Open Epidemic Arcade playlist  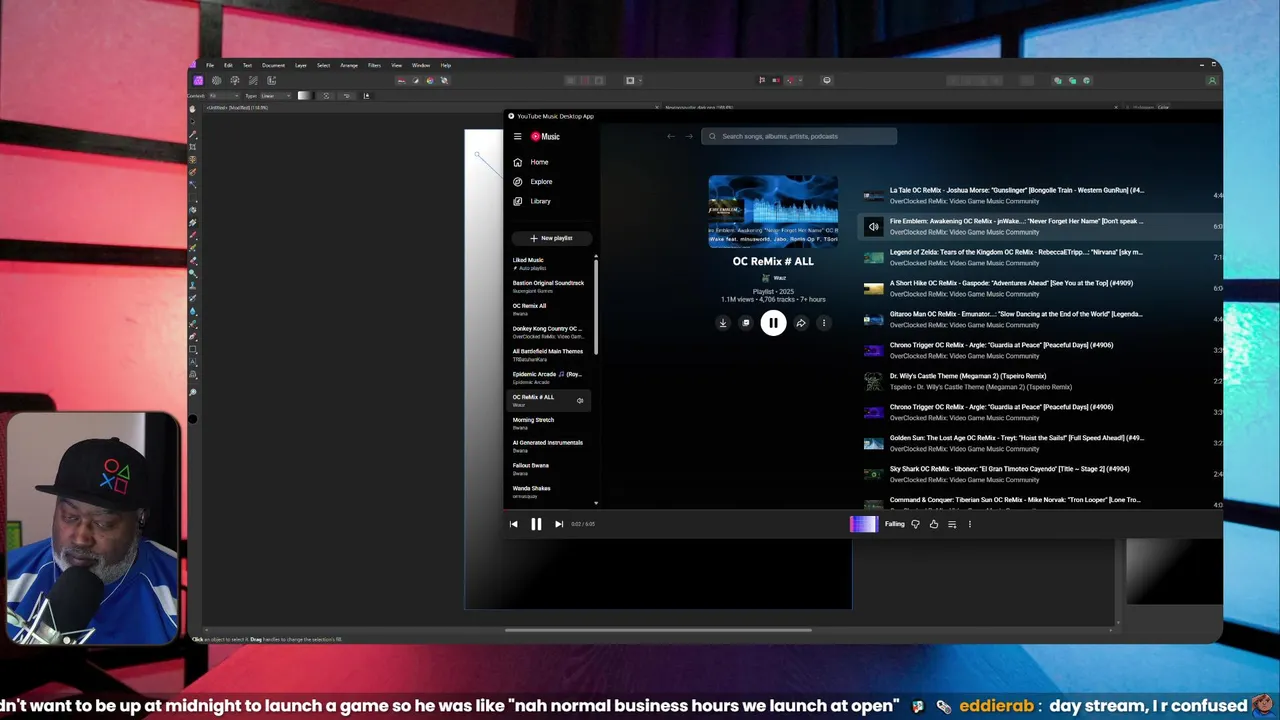coord(550,378)
